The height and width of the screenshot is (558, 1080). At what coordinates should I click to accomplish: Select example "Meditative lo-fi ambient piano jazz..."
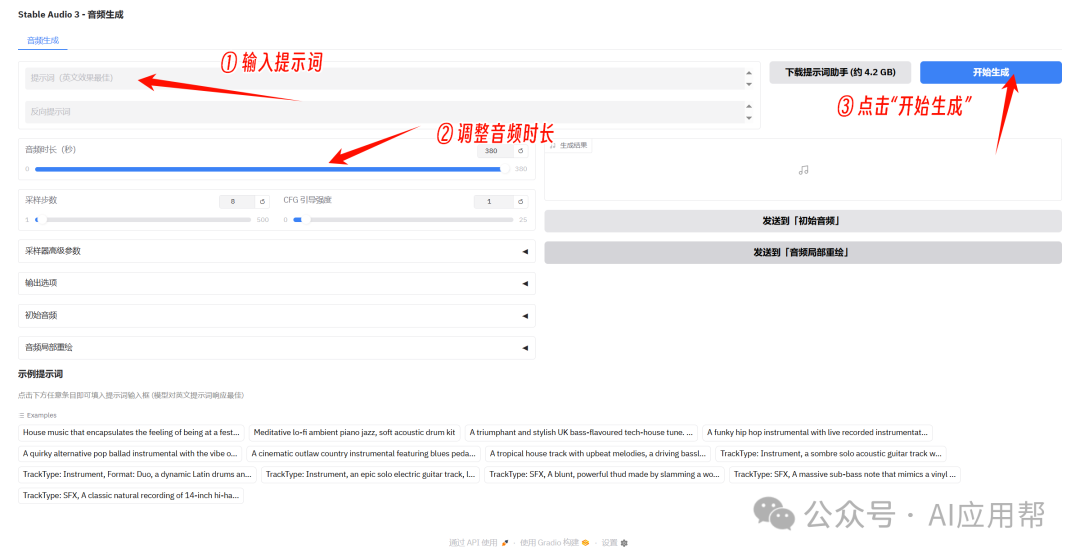(354, 433)
